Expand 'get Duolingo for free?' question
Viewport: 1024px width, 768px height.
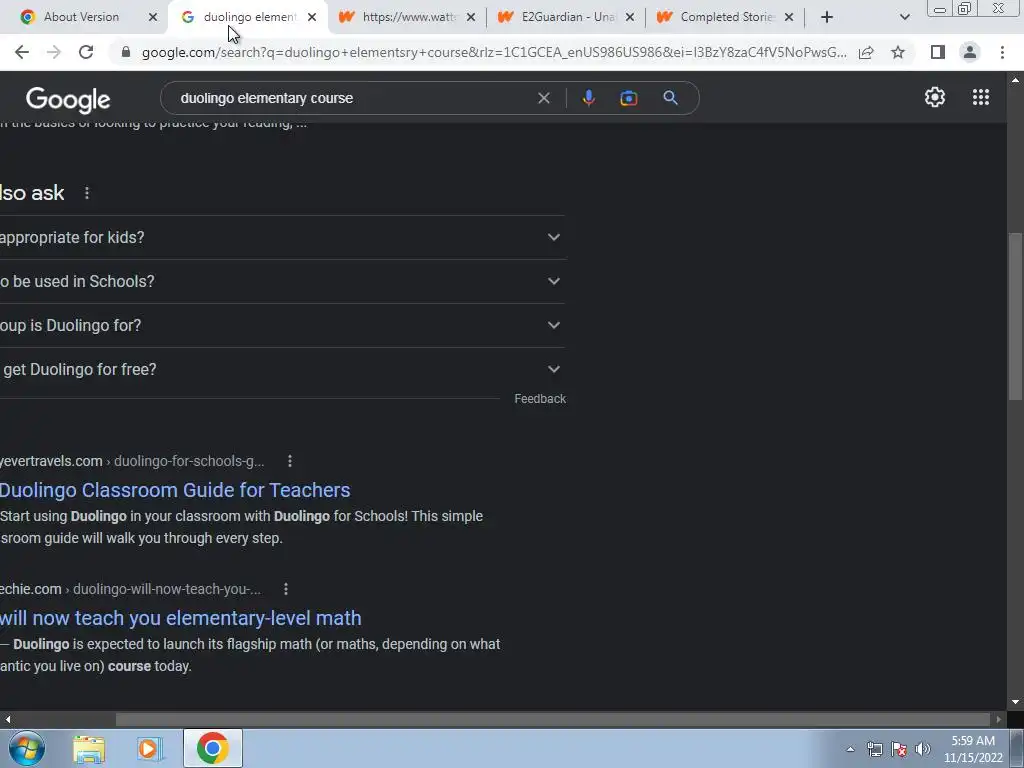pyautogui.click(x=282, y=369)
